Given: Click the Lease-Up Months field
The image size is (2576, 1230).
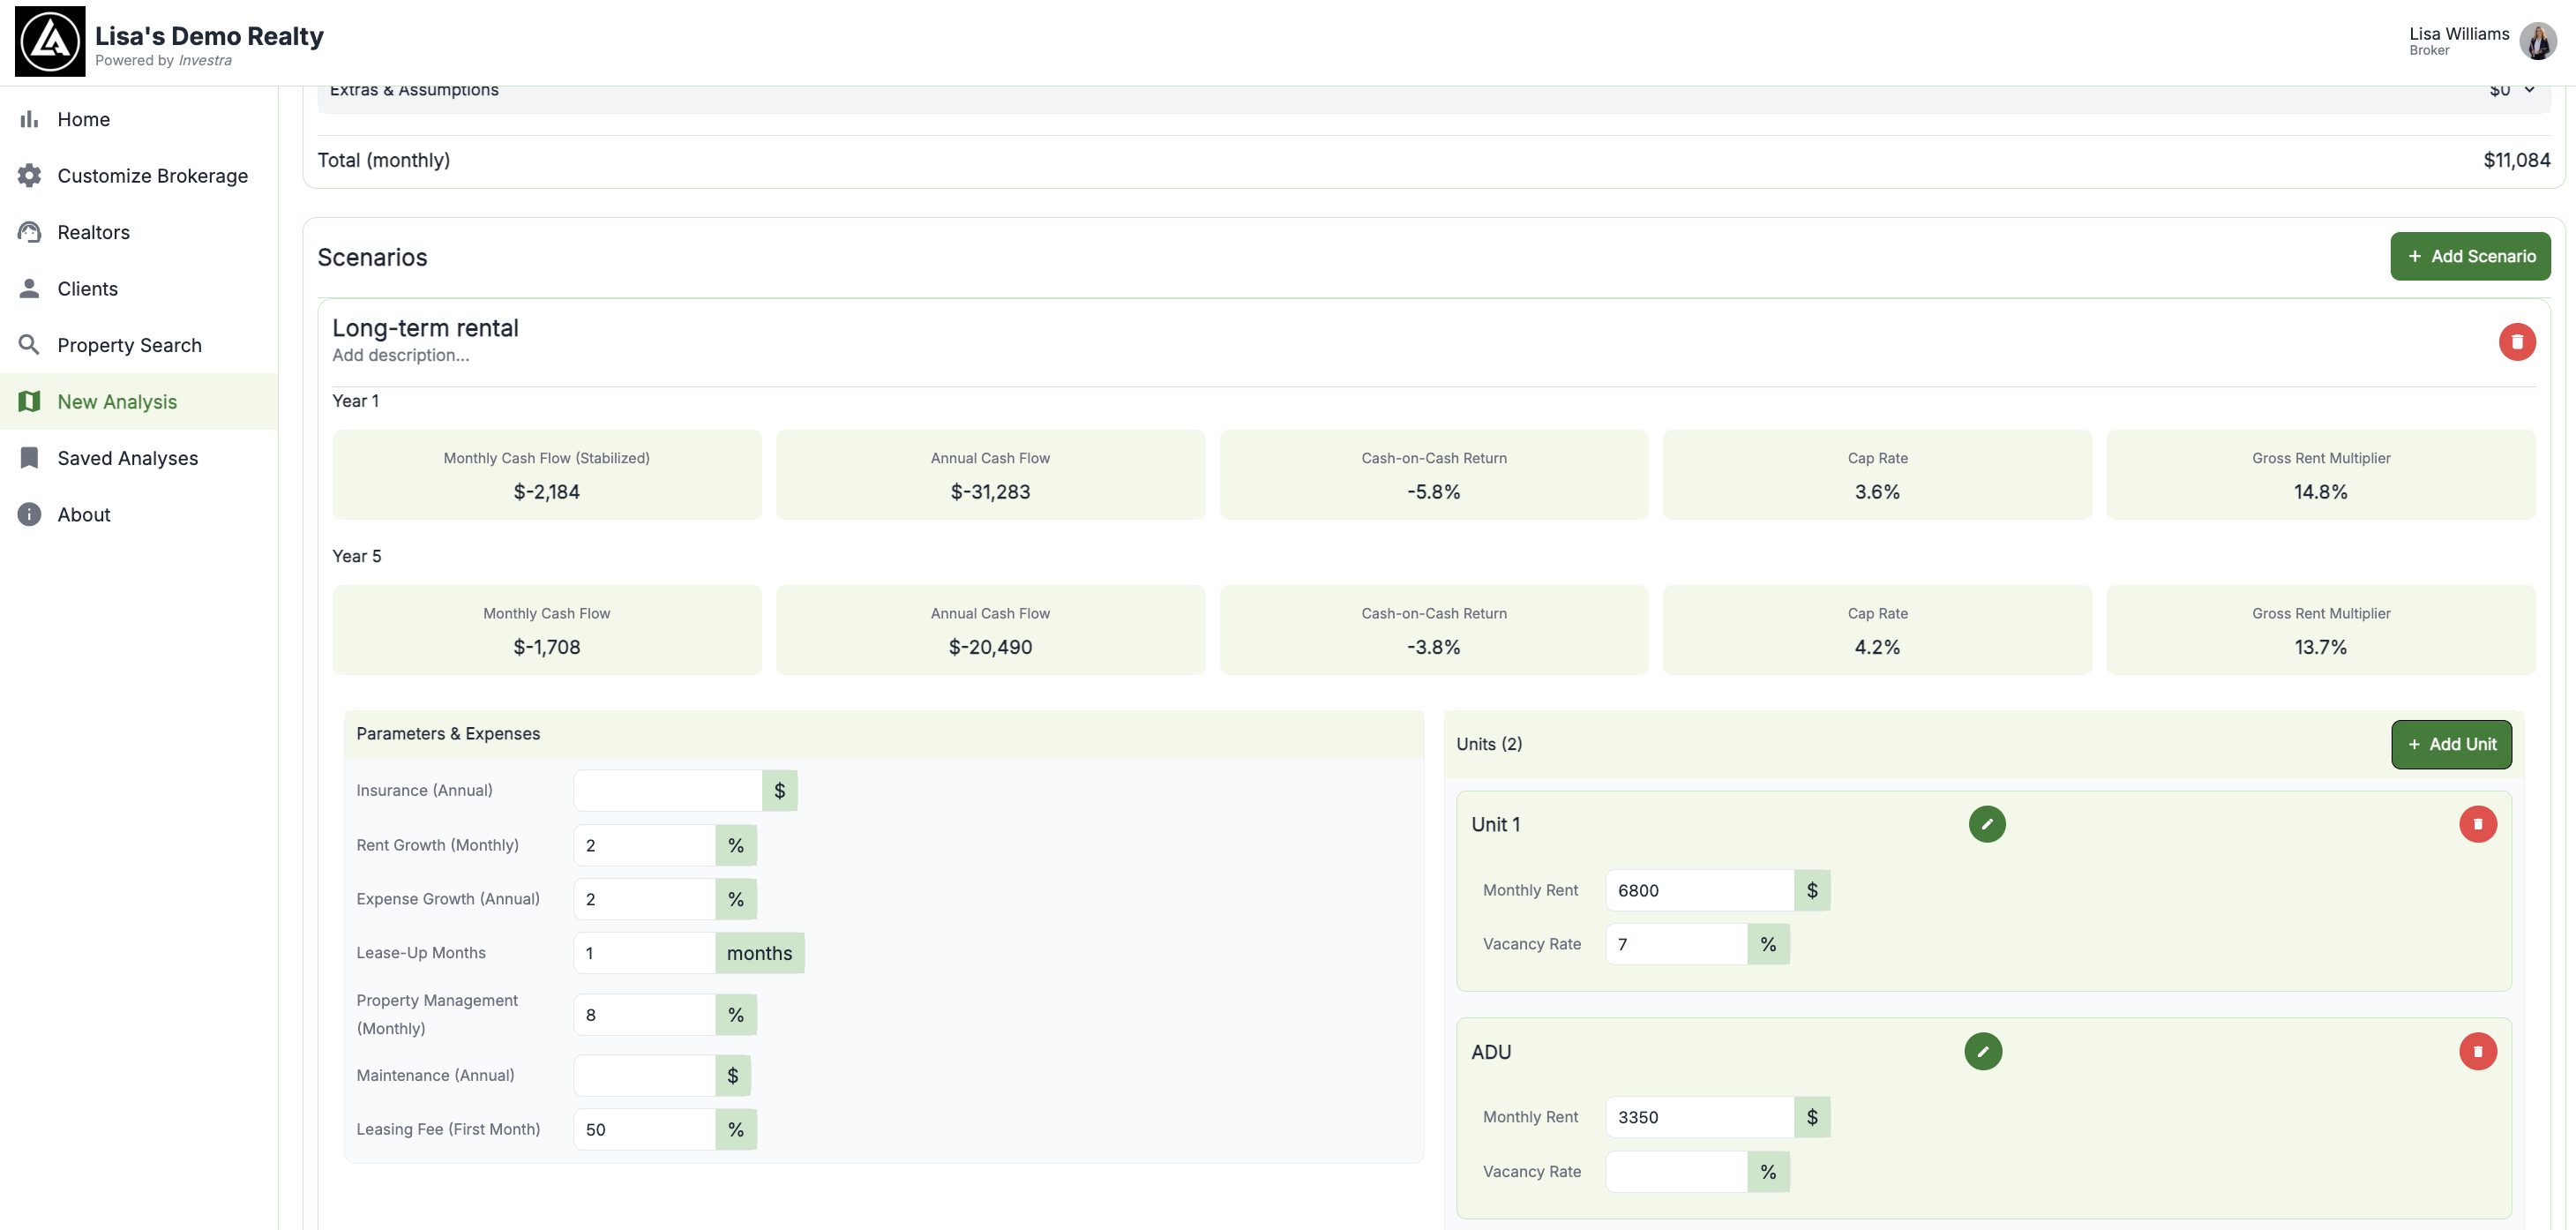Looking at the screenshot, I should click(644, 953).
